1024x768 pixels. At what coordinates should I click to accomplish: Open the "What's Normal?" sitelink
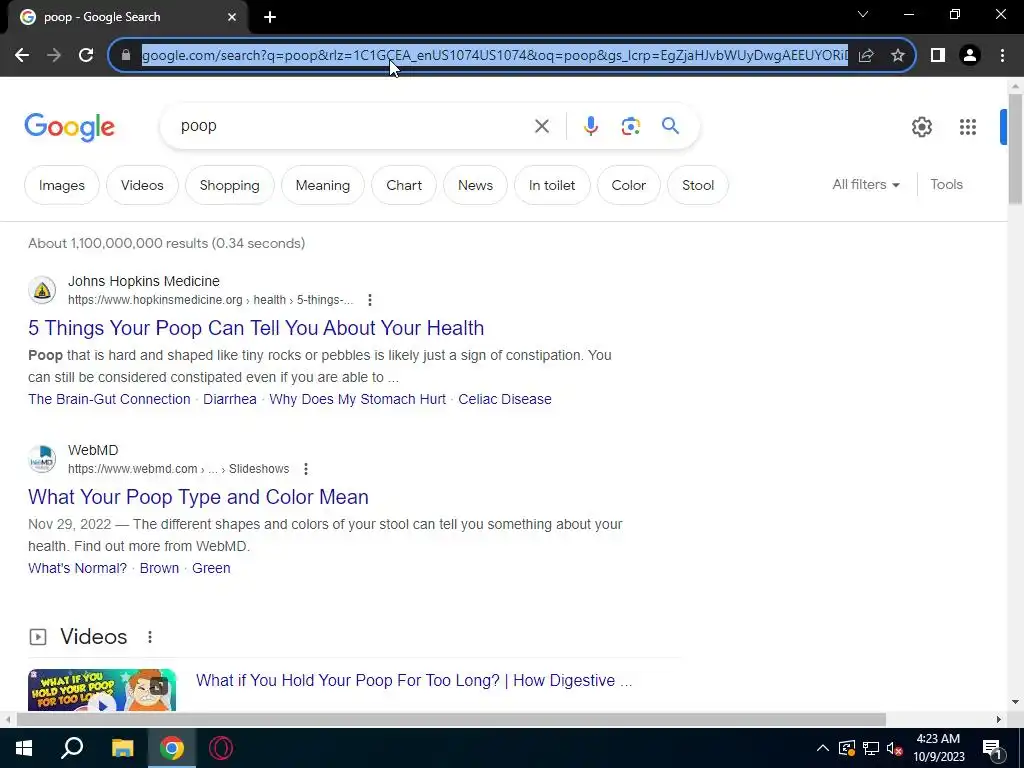[x=78, y=568]
